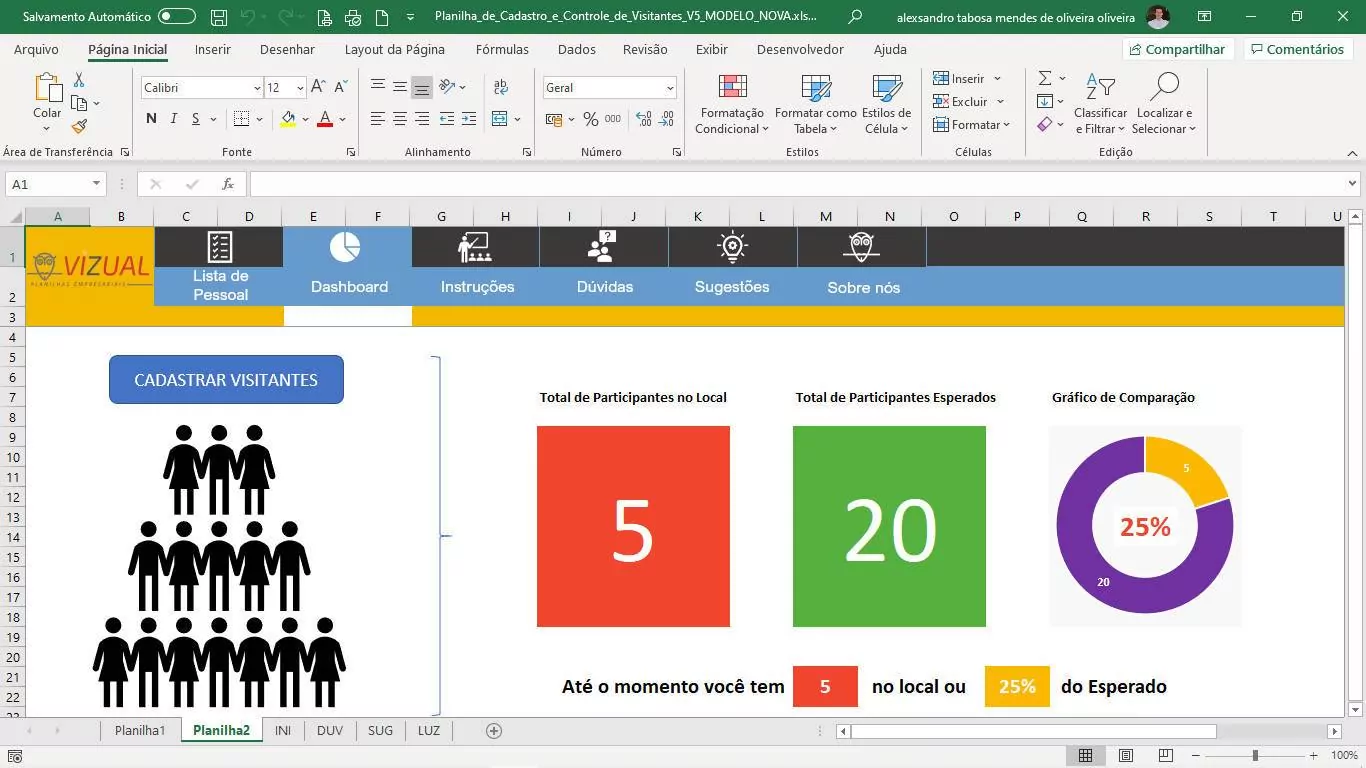Screen dimensions: 1366x768
Task: Switch to Page Layout view icon
Action: (x=1126, y=756)
